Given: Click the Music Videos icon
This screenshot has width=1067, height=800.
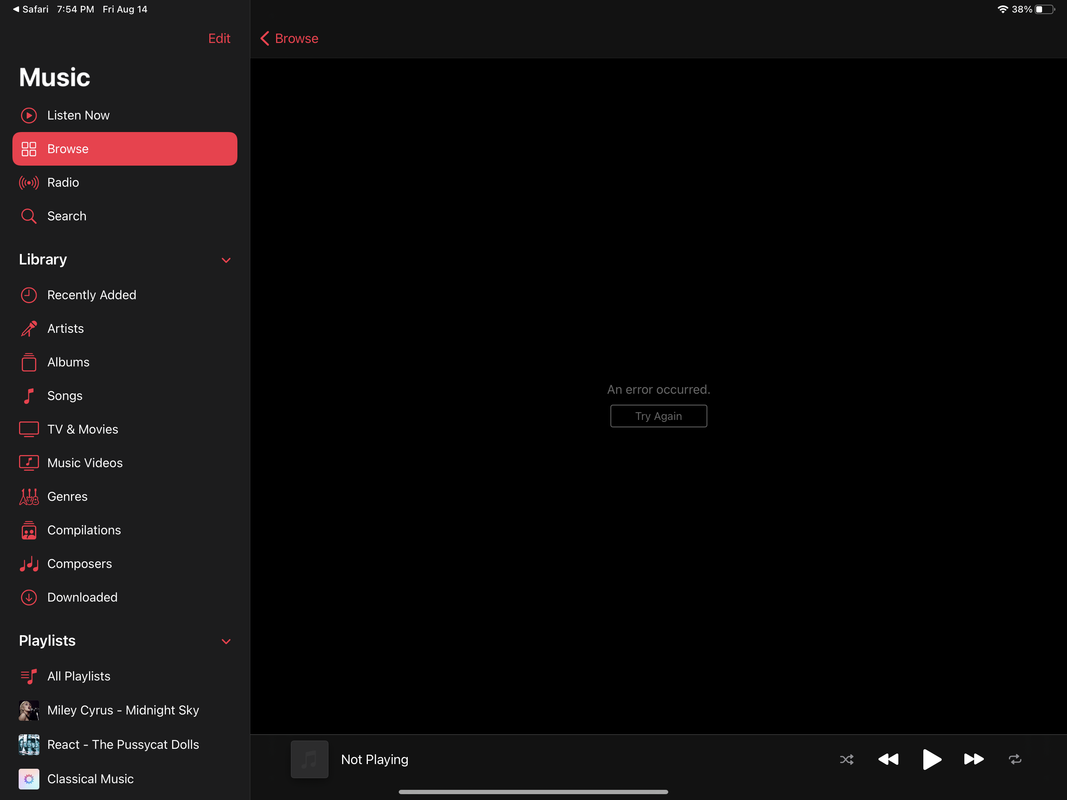Looking at the screenshot, I should [29, 463].
